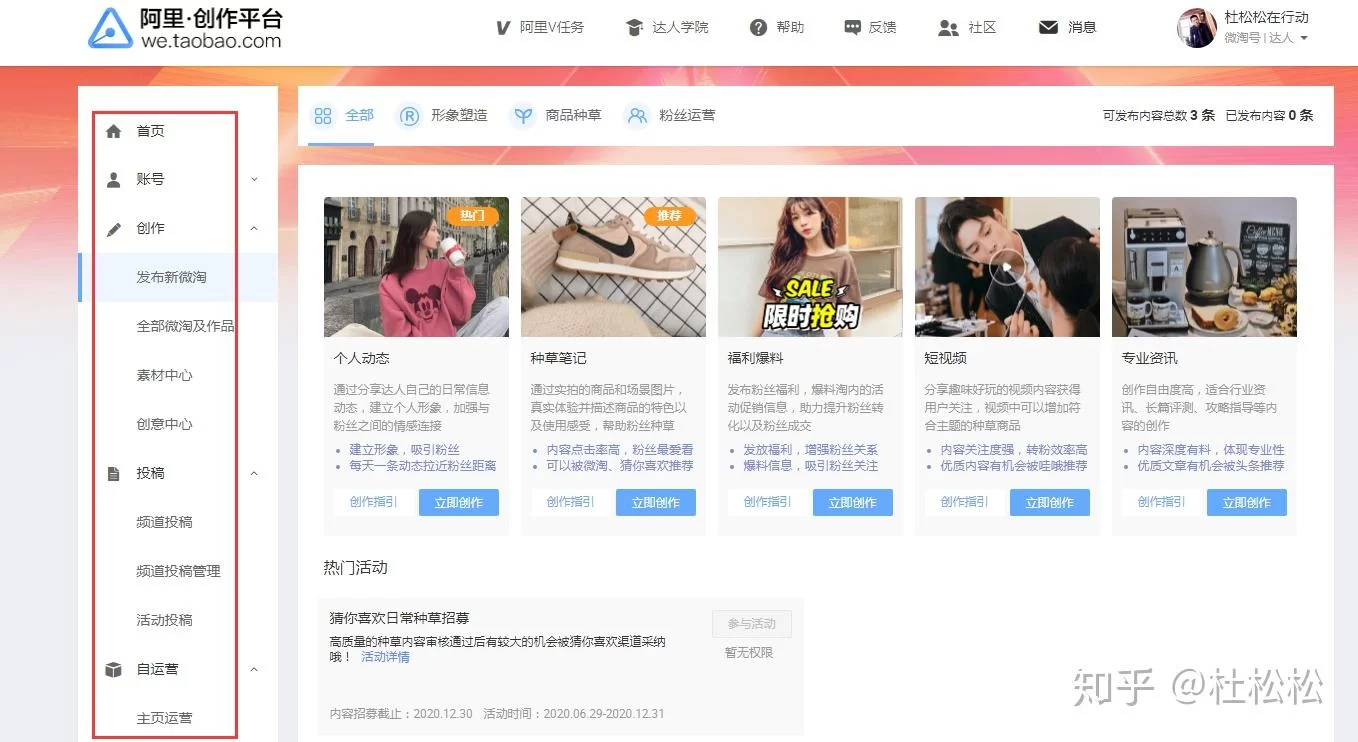Expand the 账号 sidebar section
The width and height of the screenshot is (1358, 742).
[253, 179]
